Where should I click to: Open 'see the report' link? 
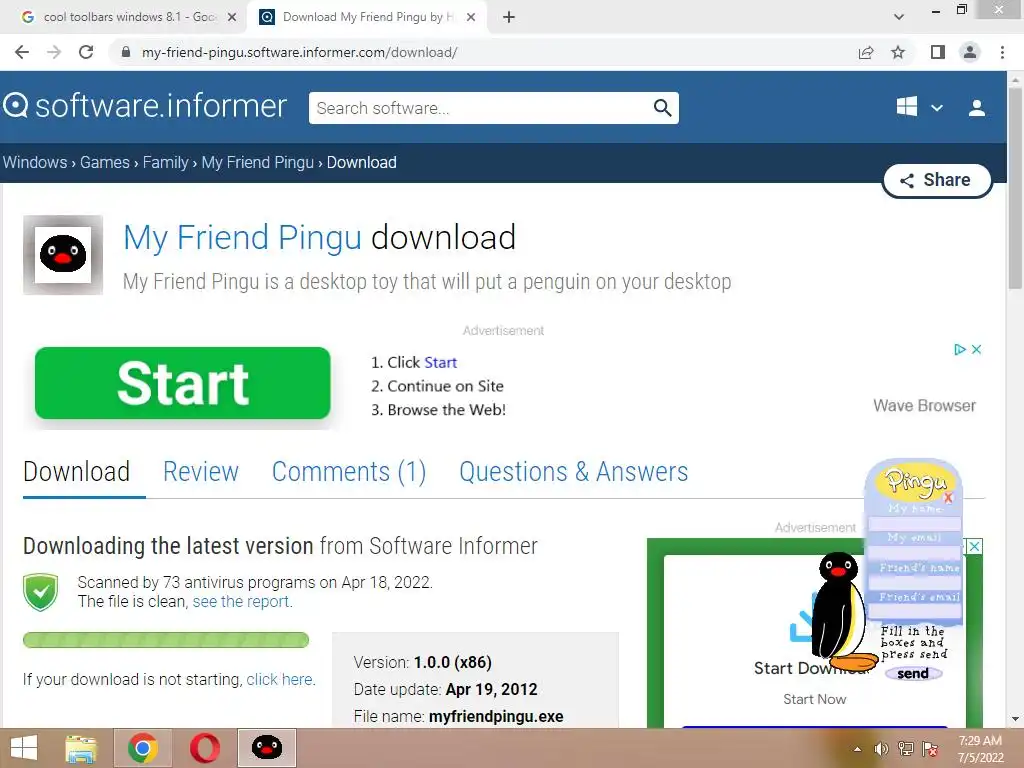point(242,601)
